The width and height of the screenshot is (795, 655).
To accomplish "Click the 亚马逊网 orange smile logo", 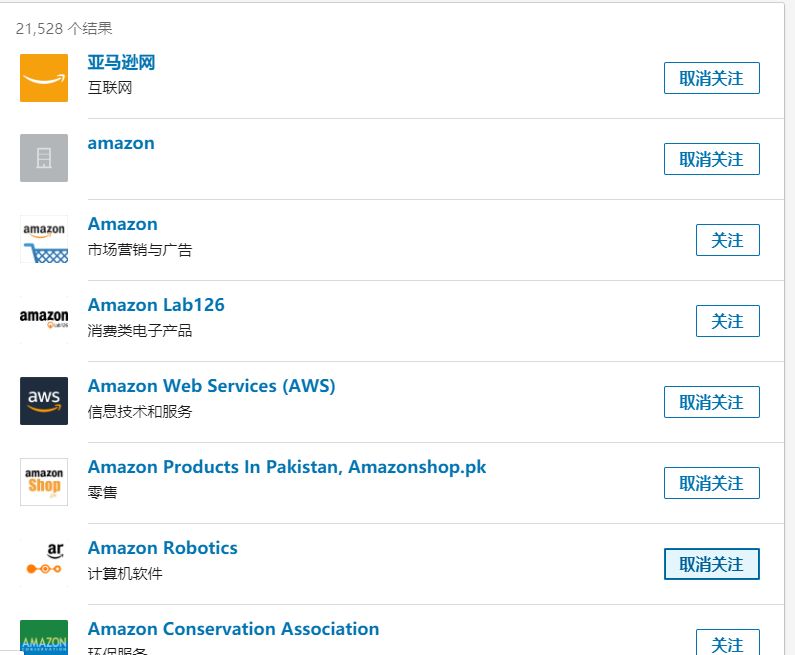I will pos(44,78).
